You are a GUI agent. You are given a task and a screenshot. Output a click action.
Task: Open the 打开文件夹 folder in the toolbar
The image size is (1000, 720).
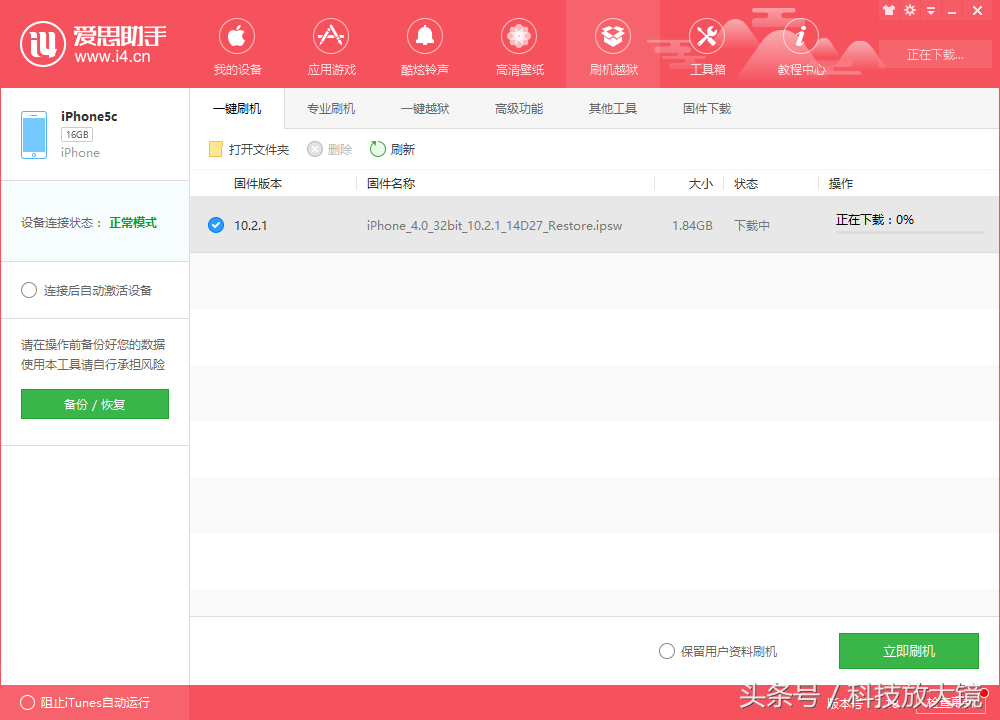pos(248,148)
